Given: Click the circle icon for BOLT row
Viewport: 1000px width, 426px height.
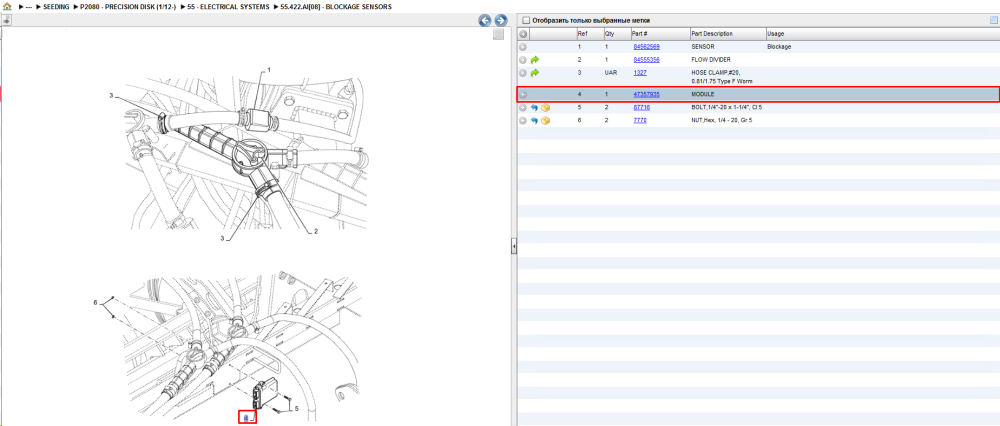Looking at the screenshot, I should click(523, 108).
